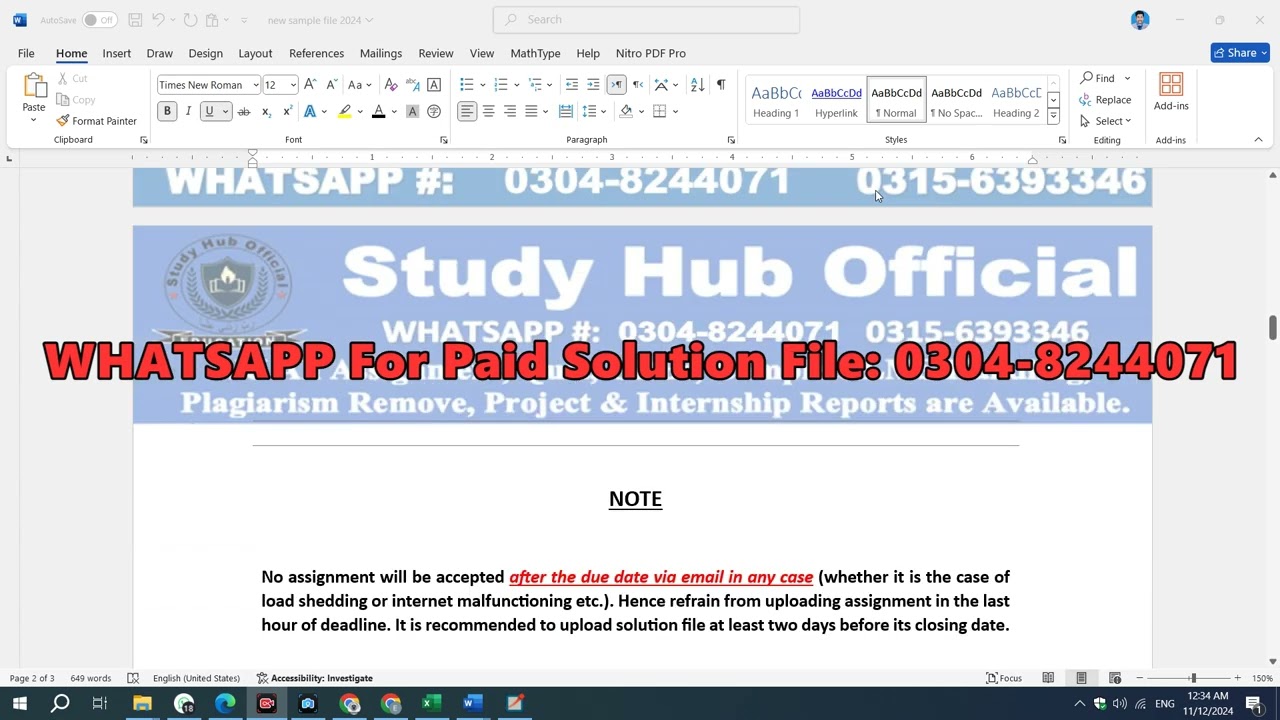1280x720 pixels.
Task: Toggle Focus mode in status bar
Action: (1004, 678)
